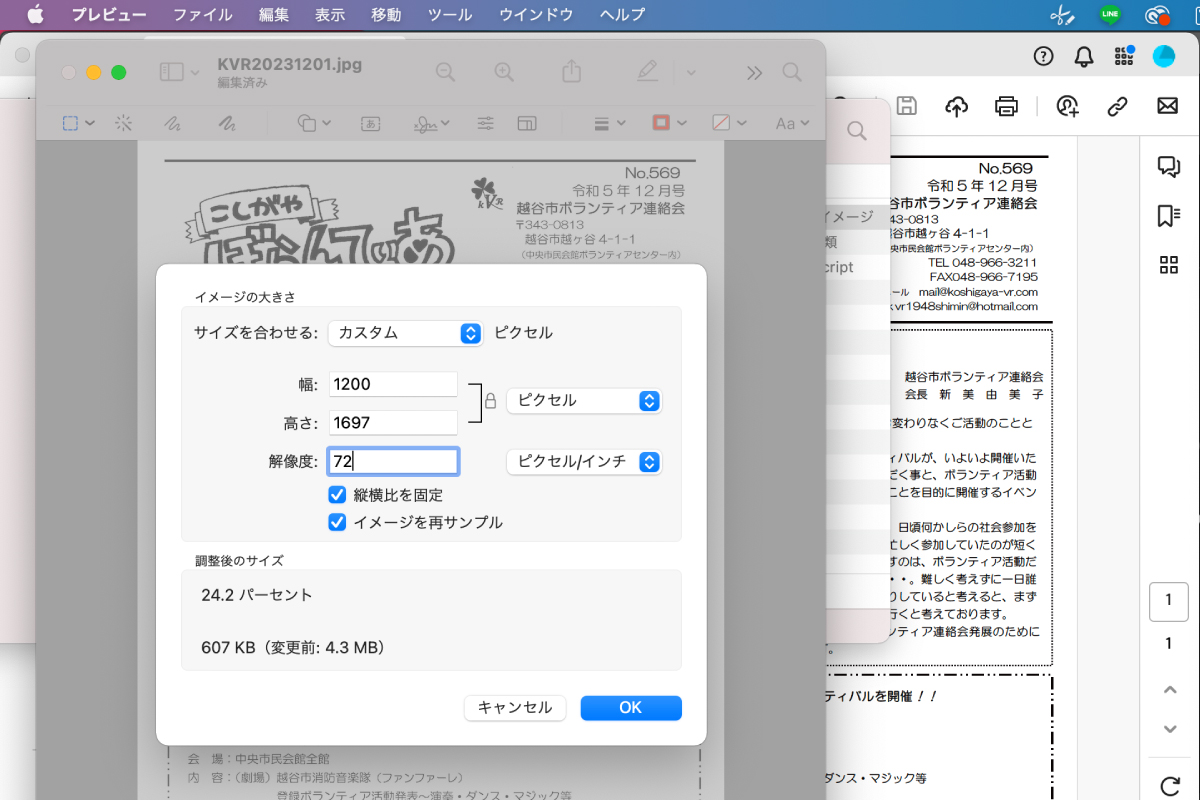Click the Acrobat help question mark icon
The height and width of the screenshot is (800, 1200).
coord(1044,56)
